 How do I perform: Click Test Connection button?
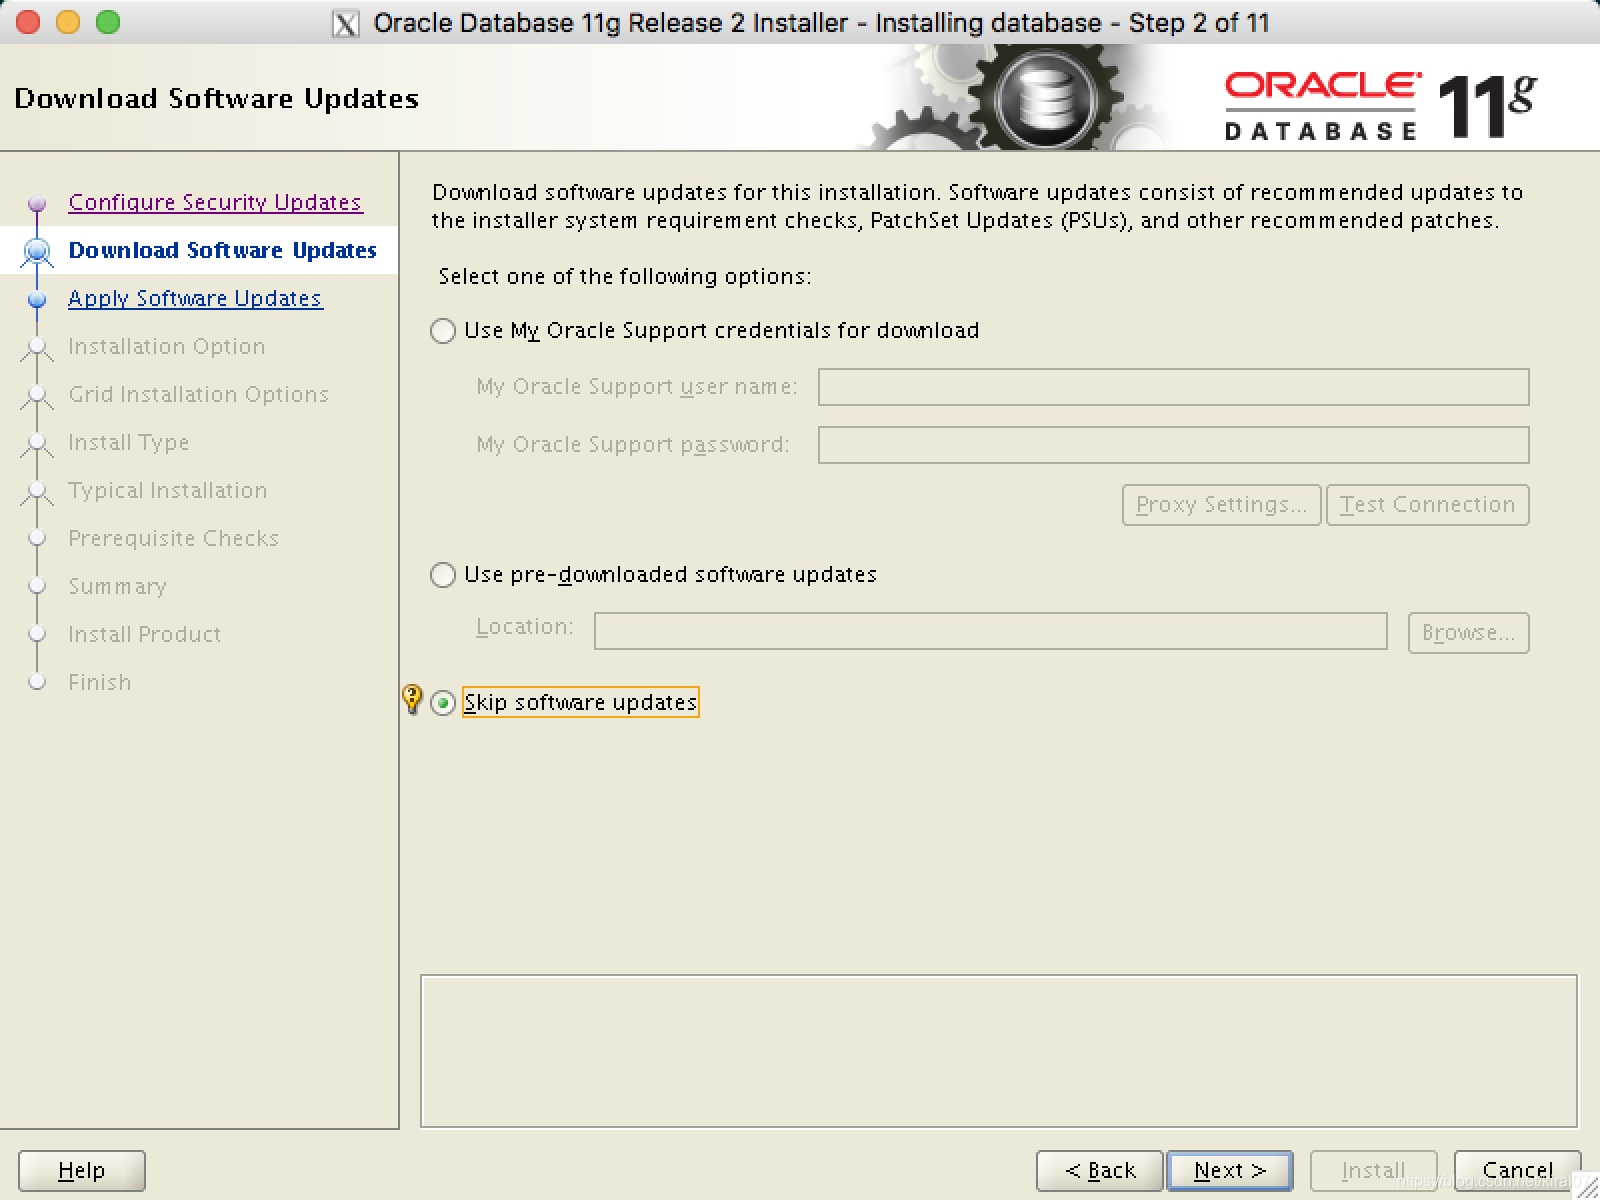coord(1427,505)
